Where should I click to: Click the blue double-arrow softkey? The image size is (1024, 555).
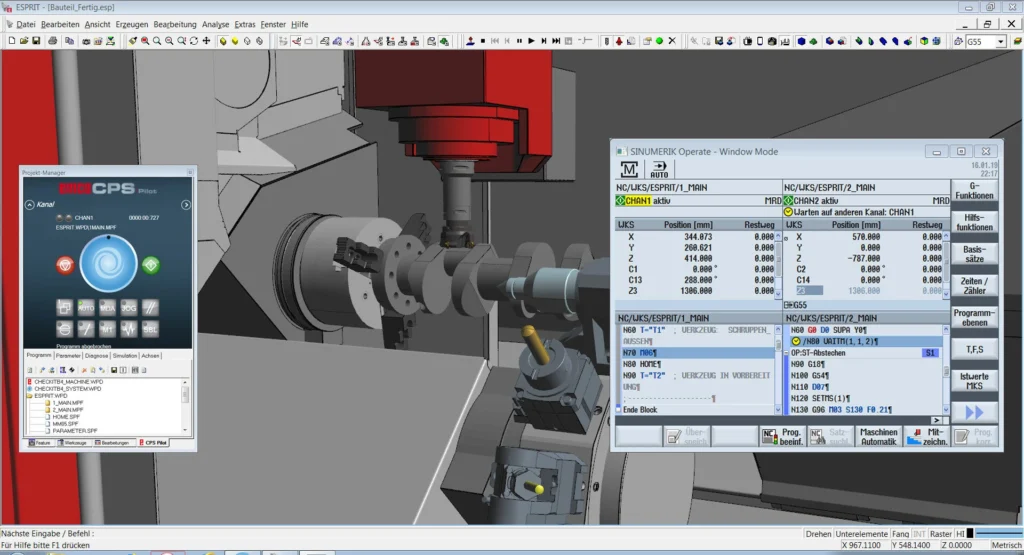coord(973,411)
